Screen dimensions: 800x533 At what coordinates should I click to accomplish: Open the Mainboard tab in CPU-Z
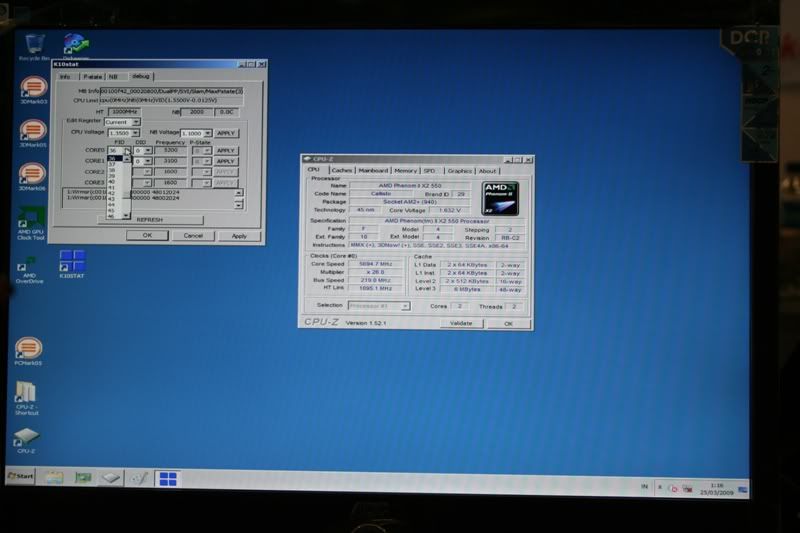(x=373, y=170)
